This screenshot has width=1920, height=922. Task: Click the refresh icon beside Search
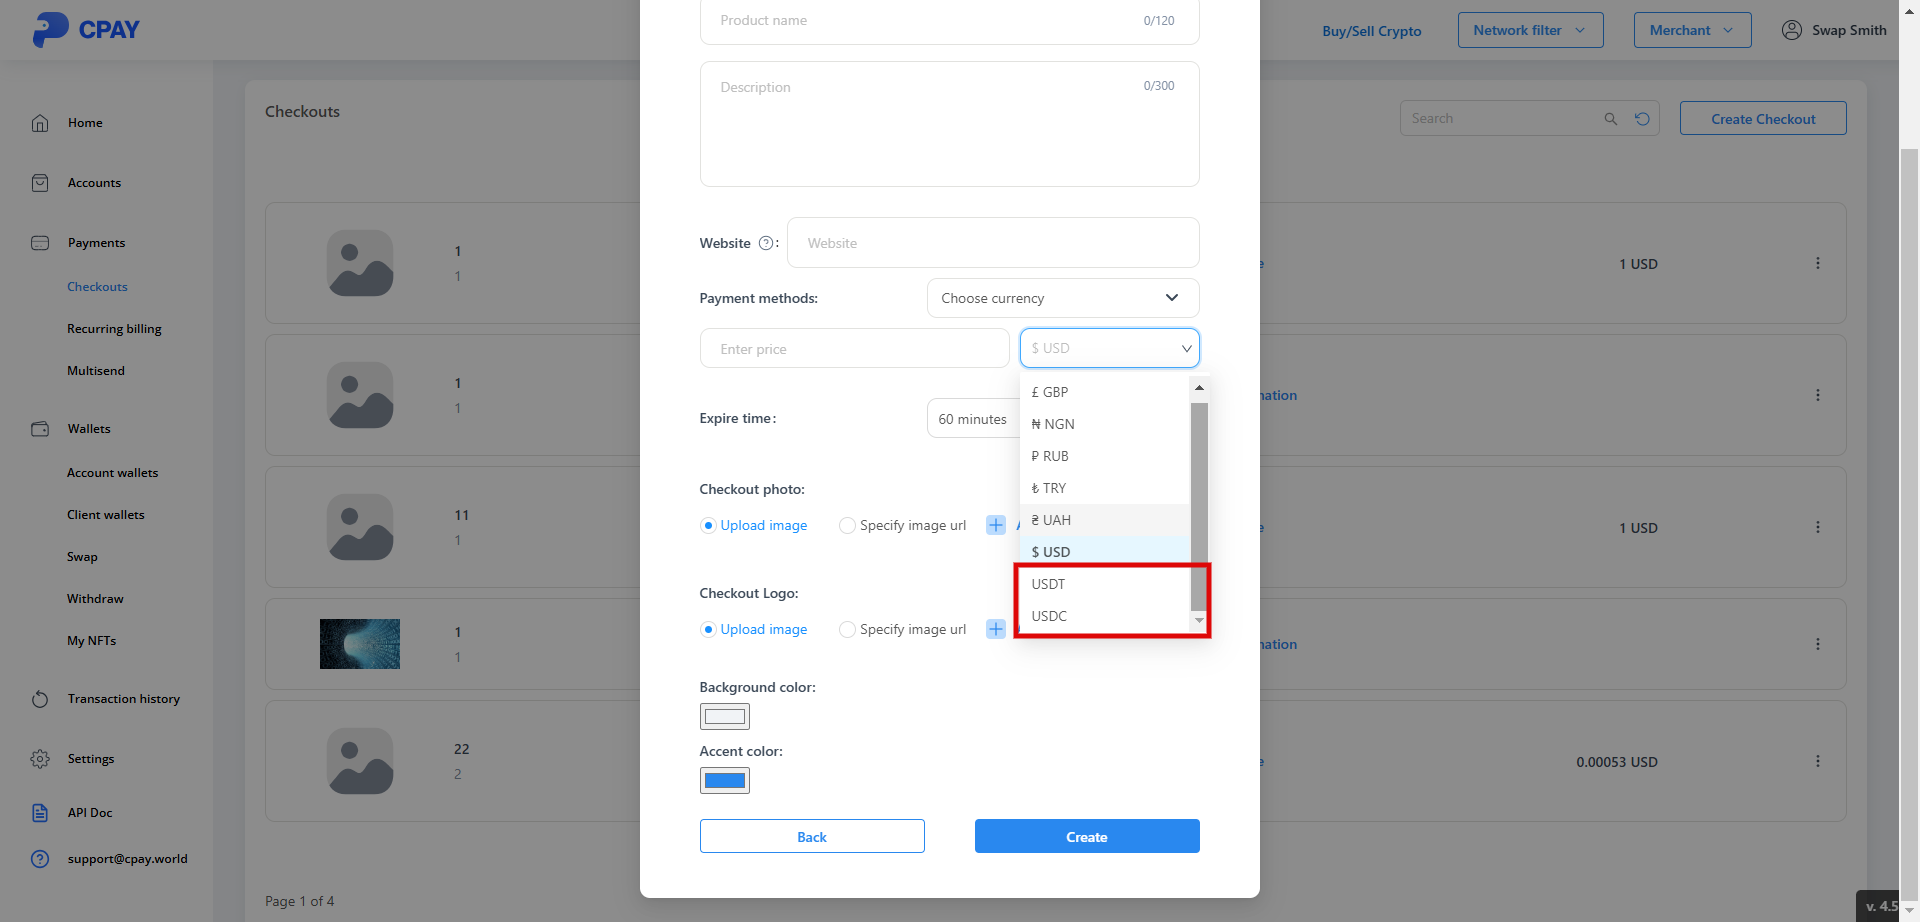pyautogui.click(x=1642, y=119)
